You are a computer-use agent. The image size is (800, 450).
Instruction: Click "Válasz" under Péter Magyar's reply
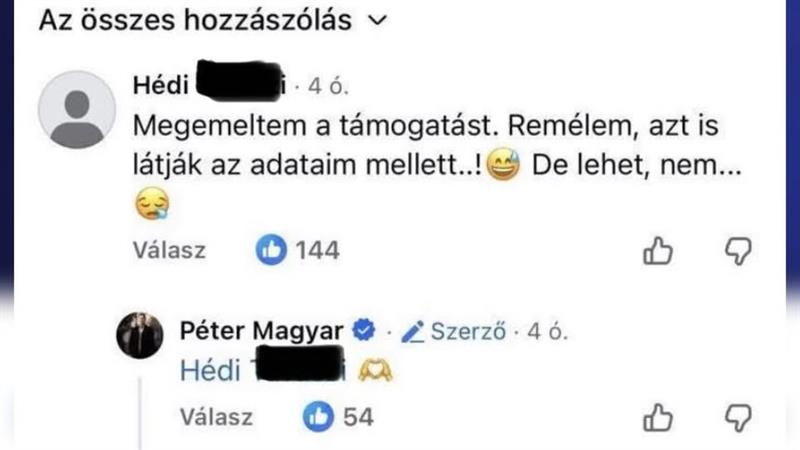tap(216, 417)
